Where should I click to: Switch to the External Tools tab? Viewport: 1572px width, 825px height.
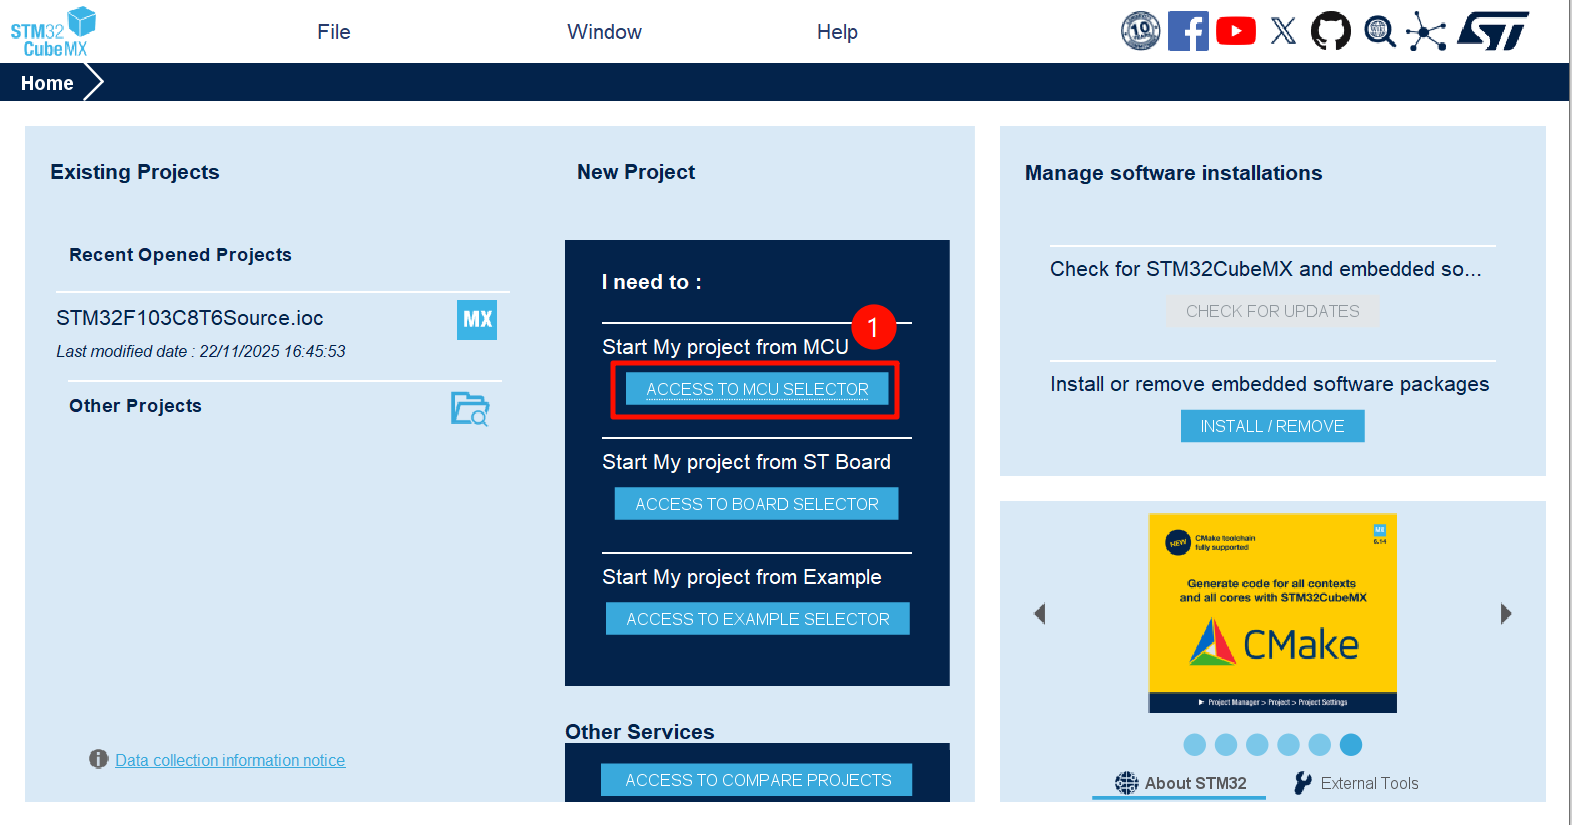(1357, 783)
